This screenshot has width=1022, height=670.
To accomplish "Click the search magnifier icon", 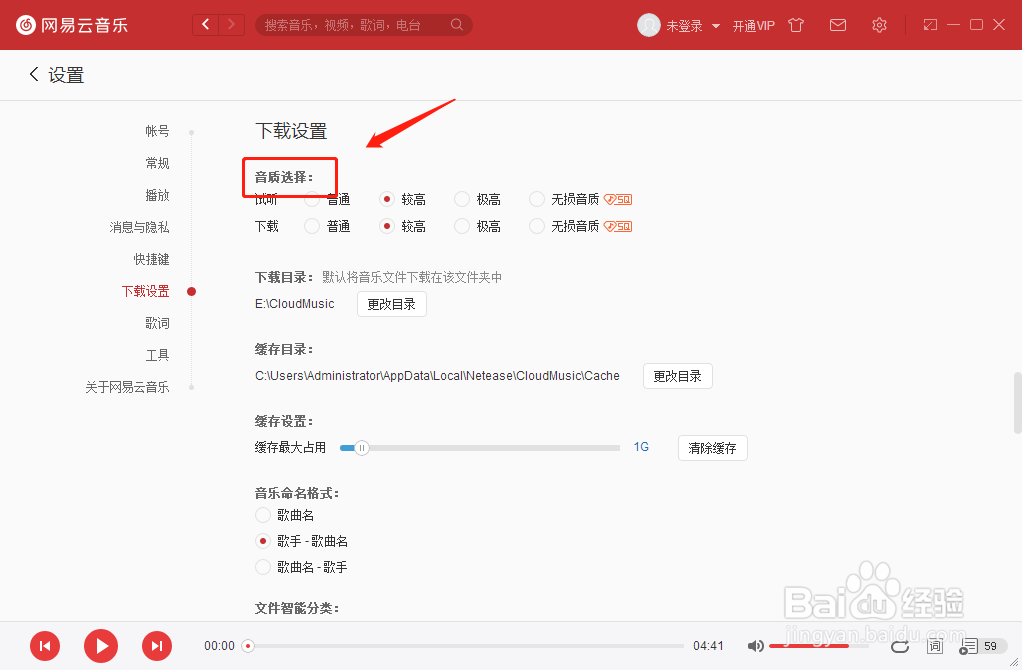I will point(457,25).
